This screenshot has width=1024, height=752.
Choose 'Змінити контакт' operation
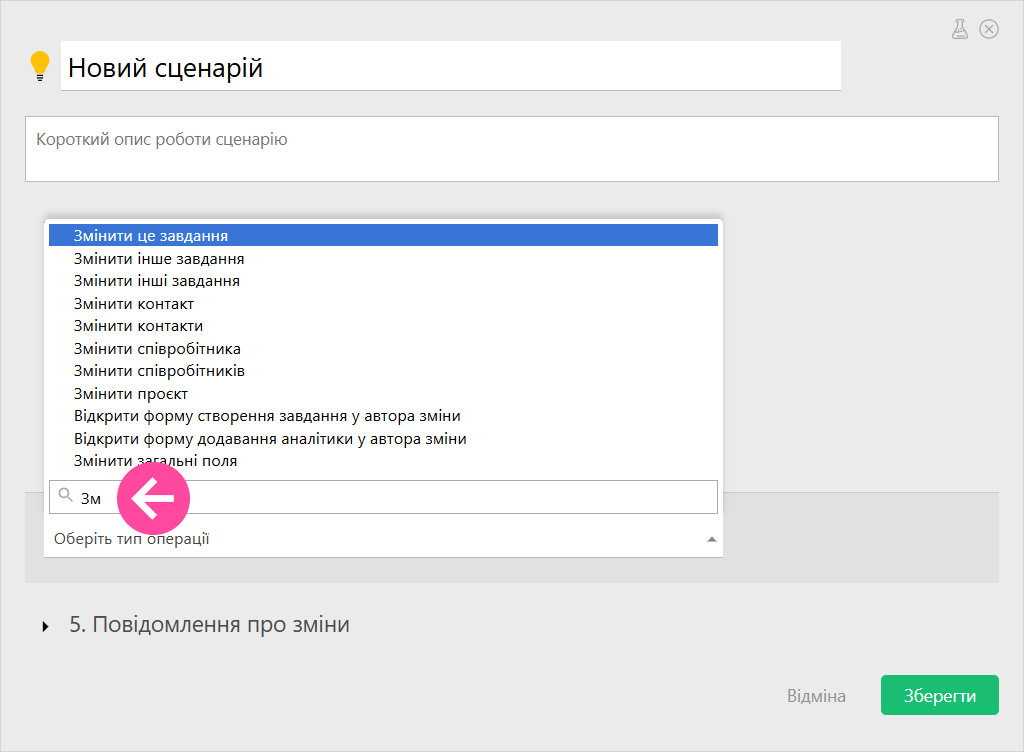point(134,304)
